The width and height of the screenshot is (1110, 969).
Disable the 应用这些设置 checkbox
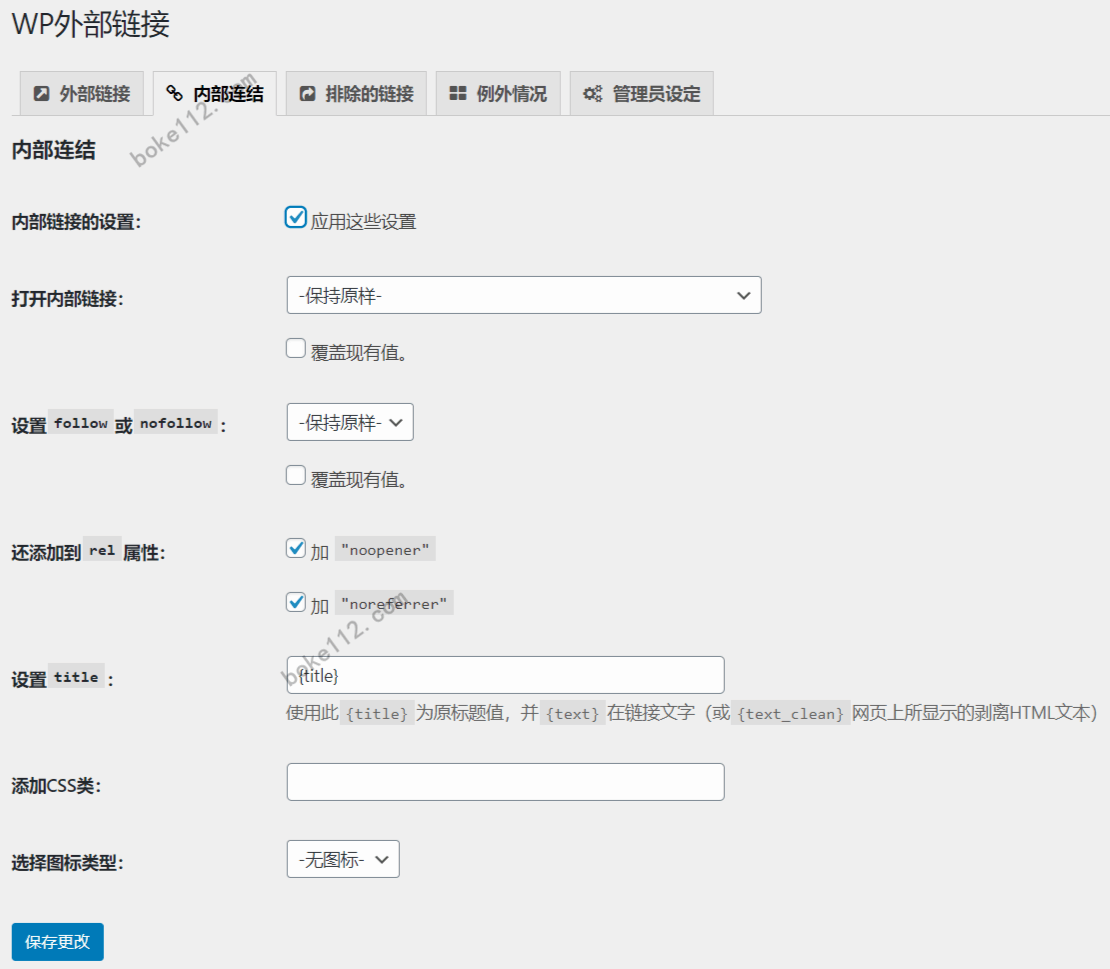tap(295, 216)
